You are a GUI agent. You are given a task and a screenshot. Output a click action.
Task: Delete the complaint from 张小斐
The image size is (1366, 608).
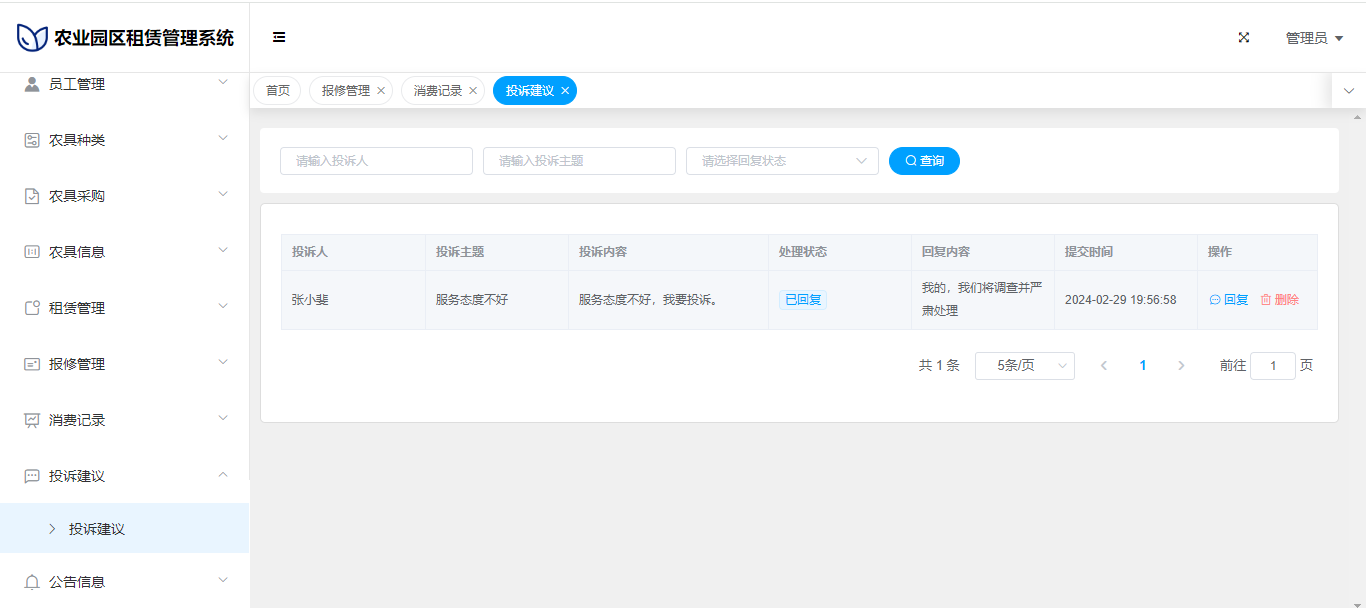pyautogui.click(x=1279, y=300)
